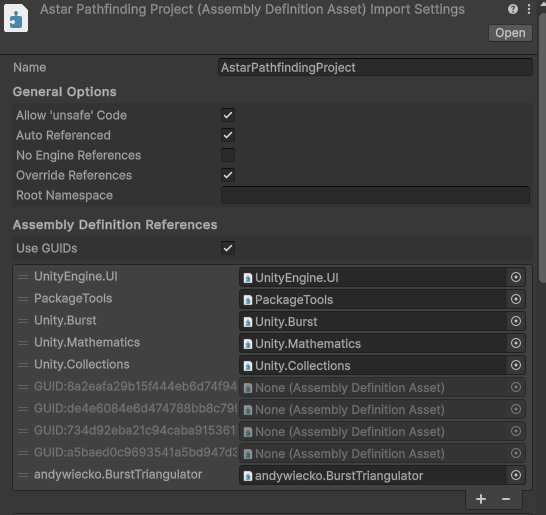Click the andywiecko.BurstTriangulator row drag handle
The height and width of the screenshot is (515, 546).
(x=23, y=475)
